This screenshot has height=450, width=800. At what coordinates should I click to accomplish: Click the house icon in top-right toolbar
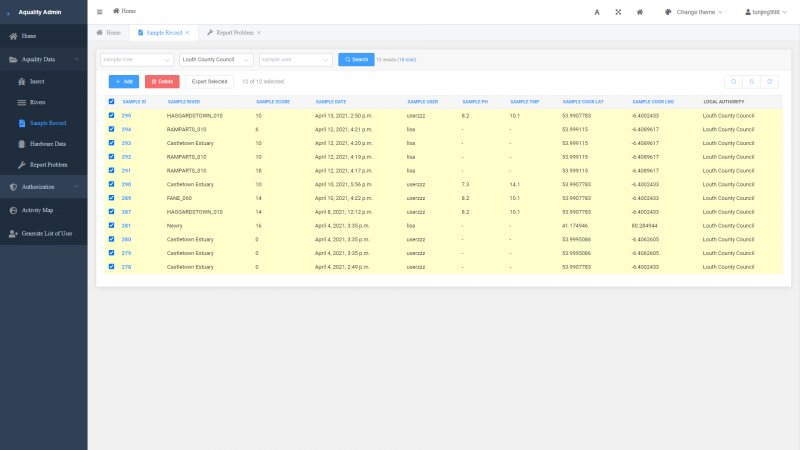[640, 12]
